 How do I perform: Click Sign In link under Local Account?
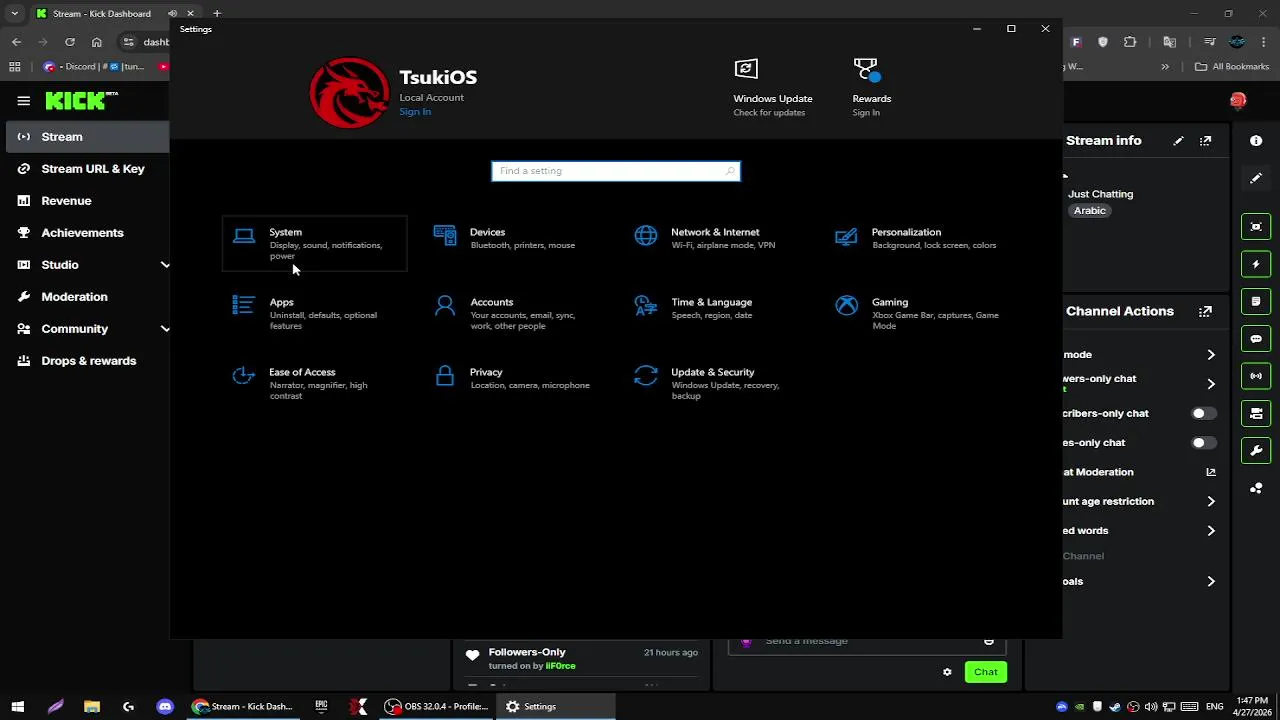coord(415,112)
